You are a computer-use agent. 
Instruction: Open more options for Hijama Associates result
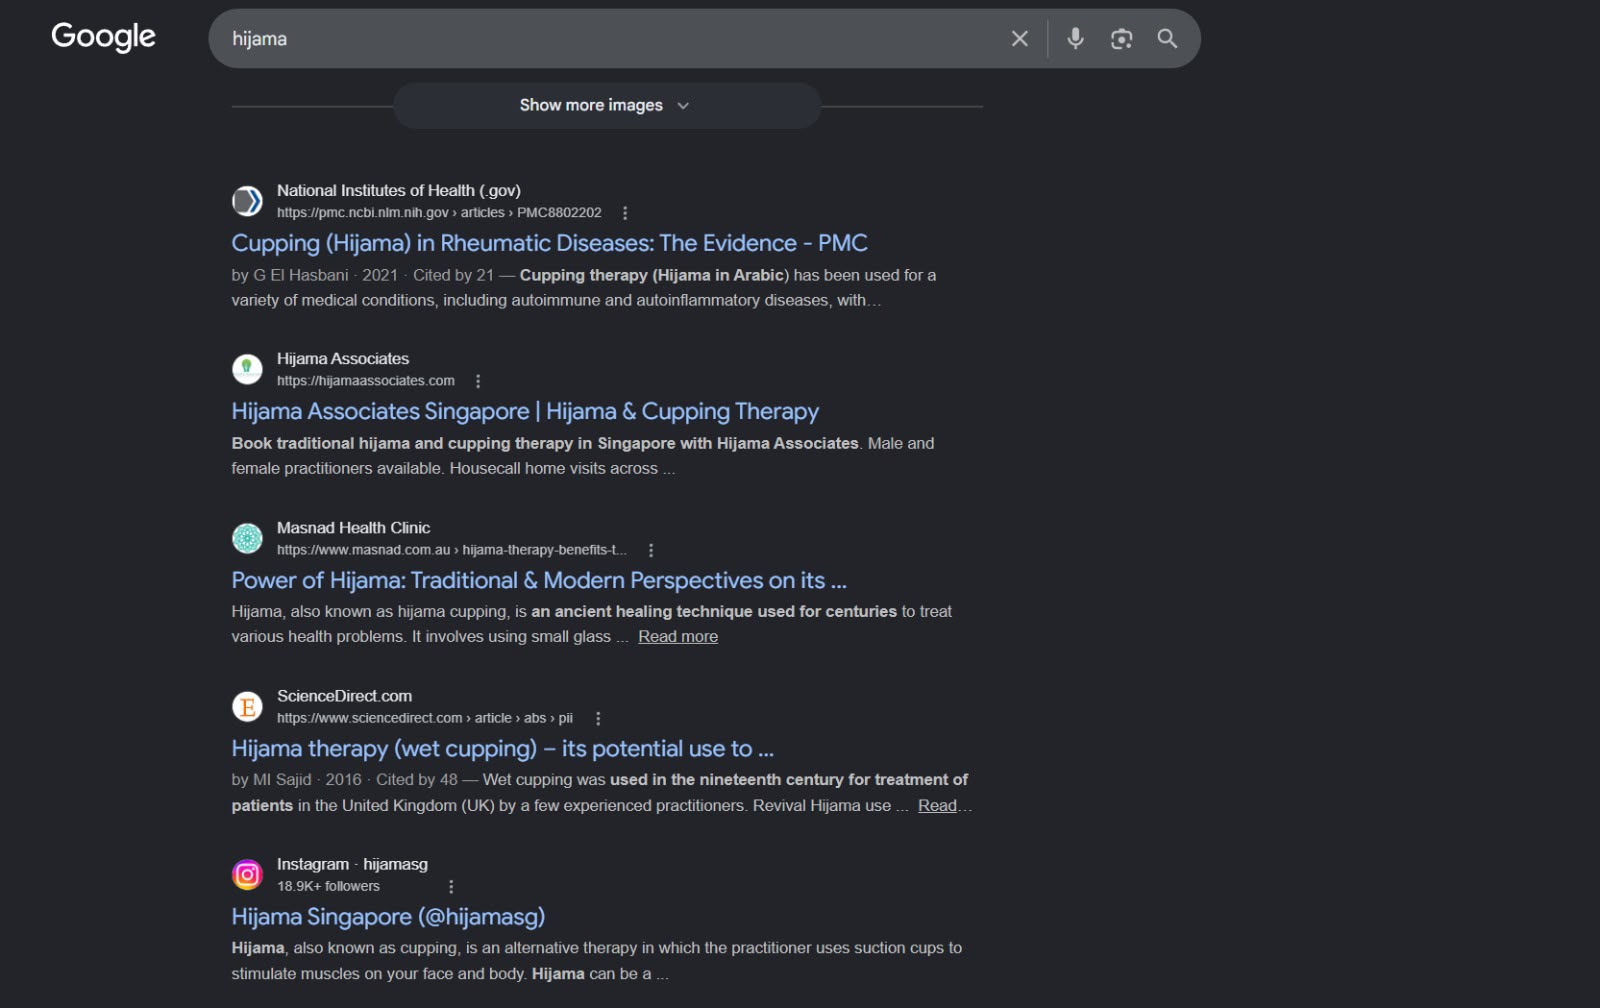[x=478, y=381]
